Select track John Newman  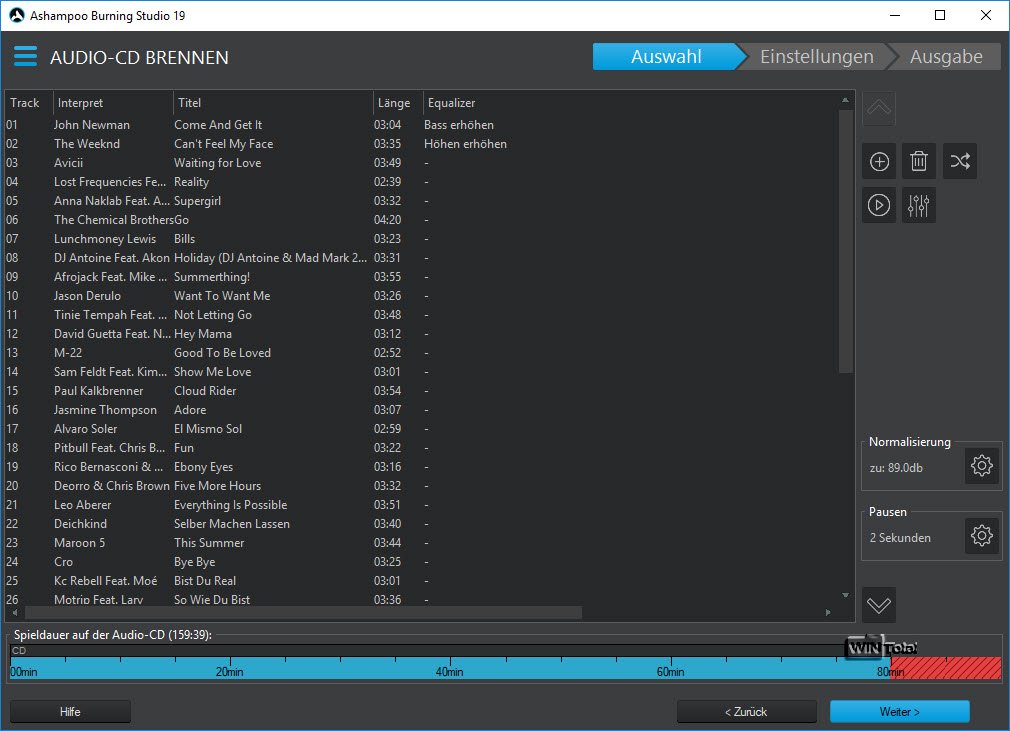pos(422,125)
